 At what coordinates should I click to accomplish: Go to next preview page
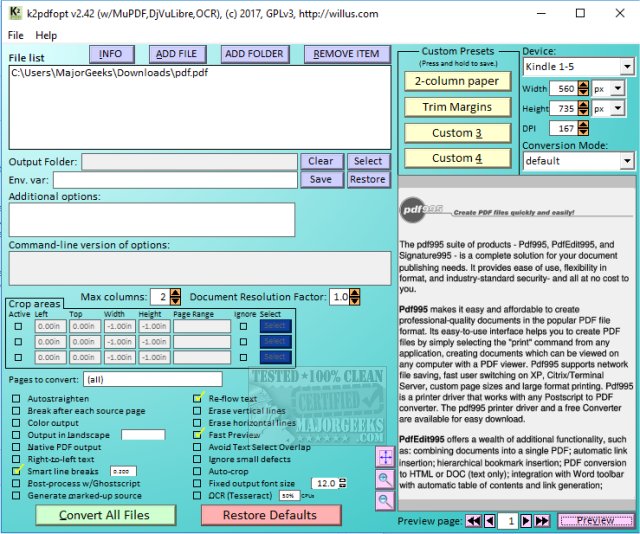point(526,521)
